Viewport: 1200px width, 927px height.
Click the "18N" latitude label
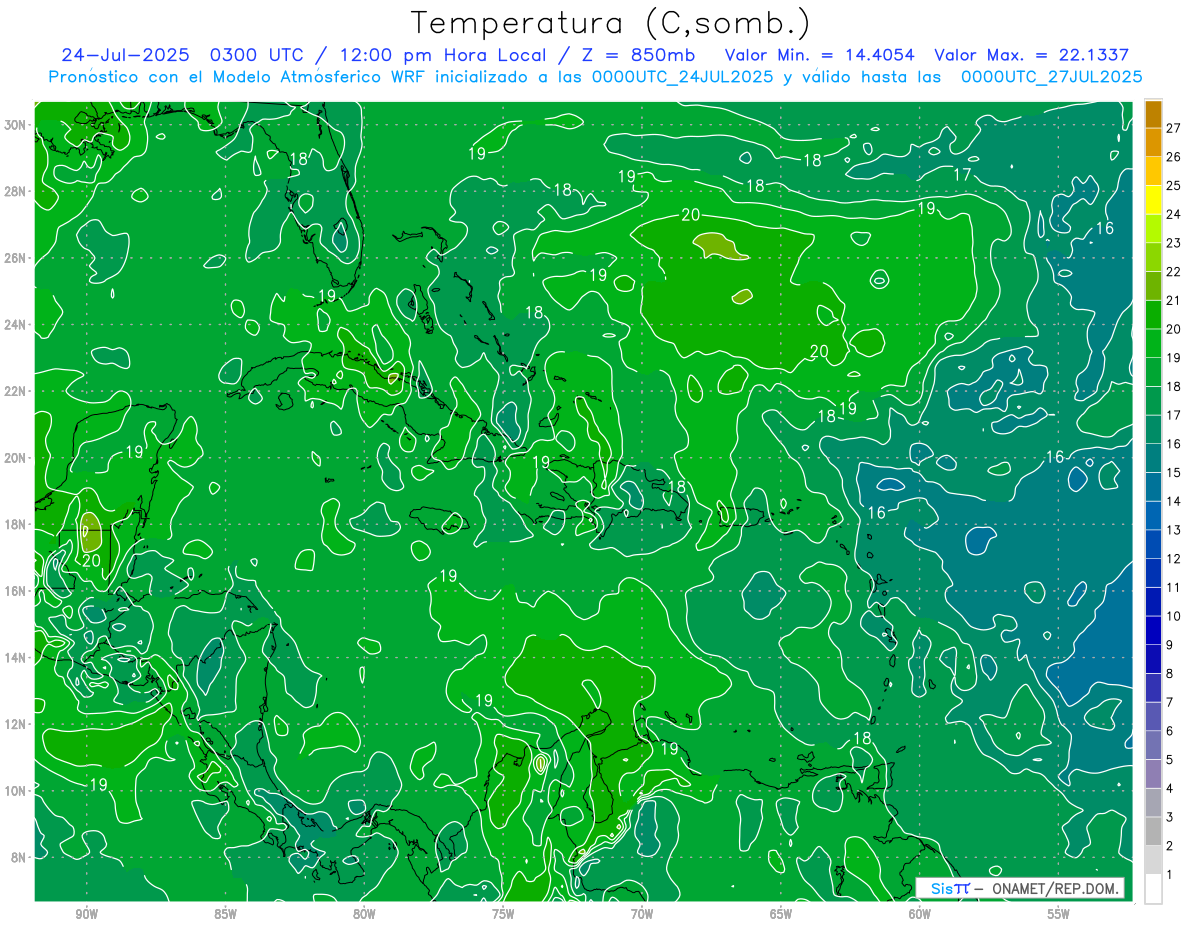[17, 524]
